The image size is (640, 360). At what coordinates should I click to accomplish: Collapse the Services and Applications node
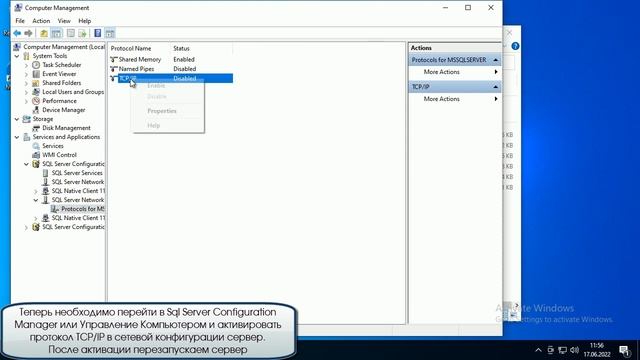pyautogui.click(x=17, y=137)
